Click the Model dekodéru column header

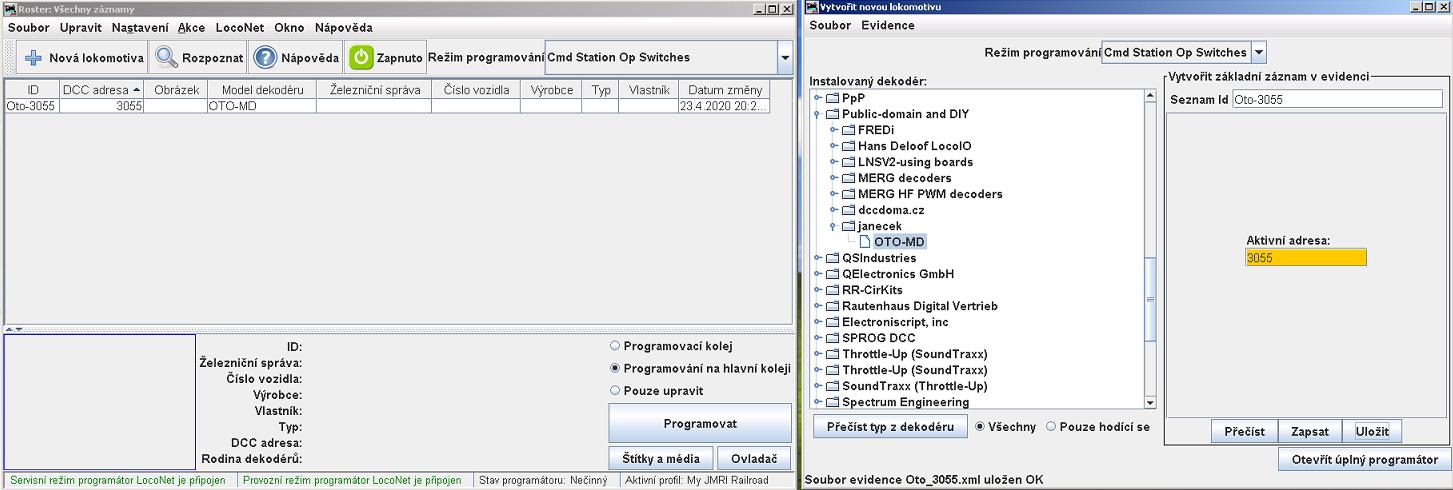point(261,90)
